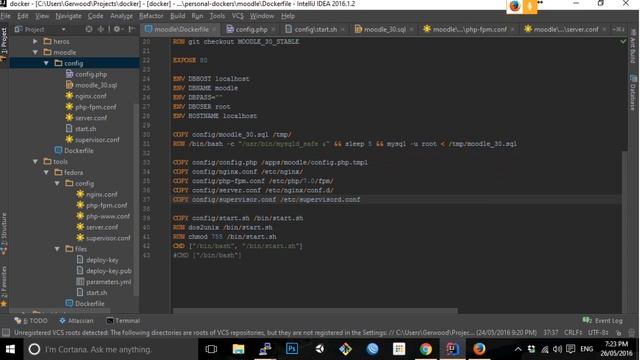The height and width of the screenshot is (360, 640).
Task: Open the Edit menu
Action: 23,16
